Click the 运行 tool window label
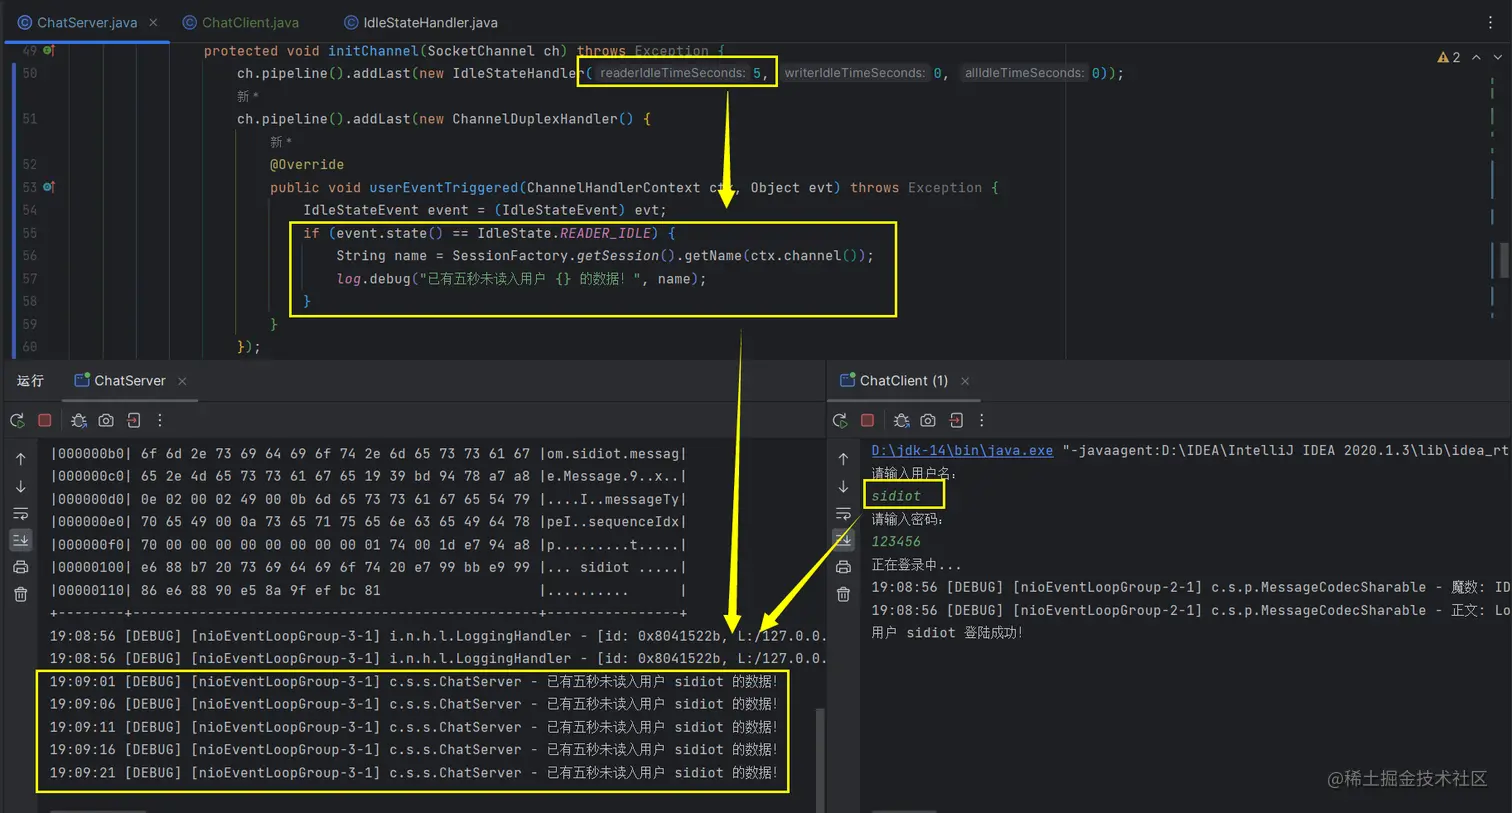 pyautogui.click(x=30, y=381)
